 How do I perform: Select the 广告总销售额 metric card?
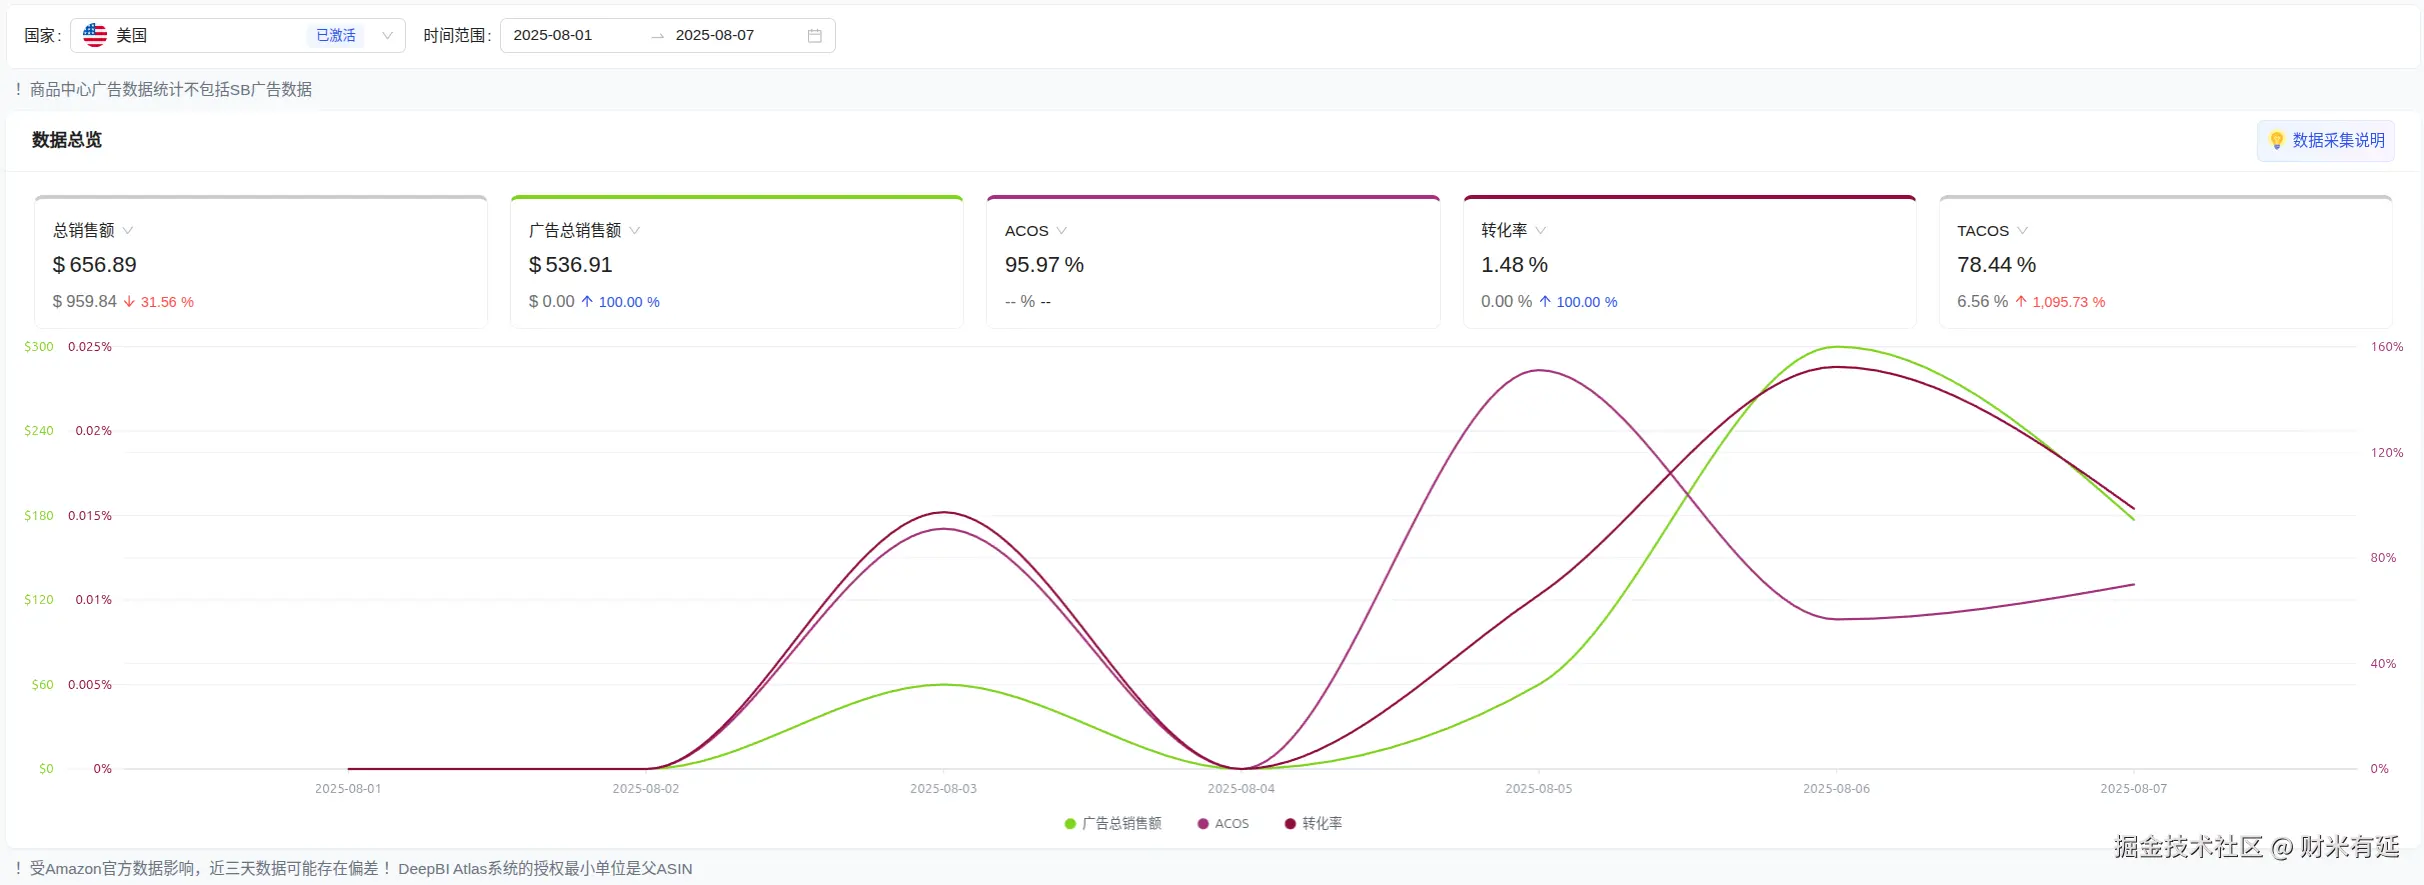[x=737, y=262]
